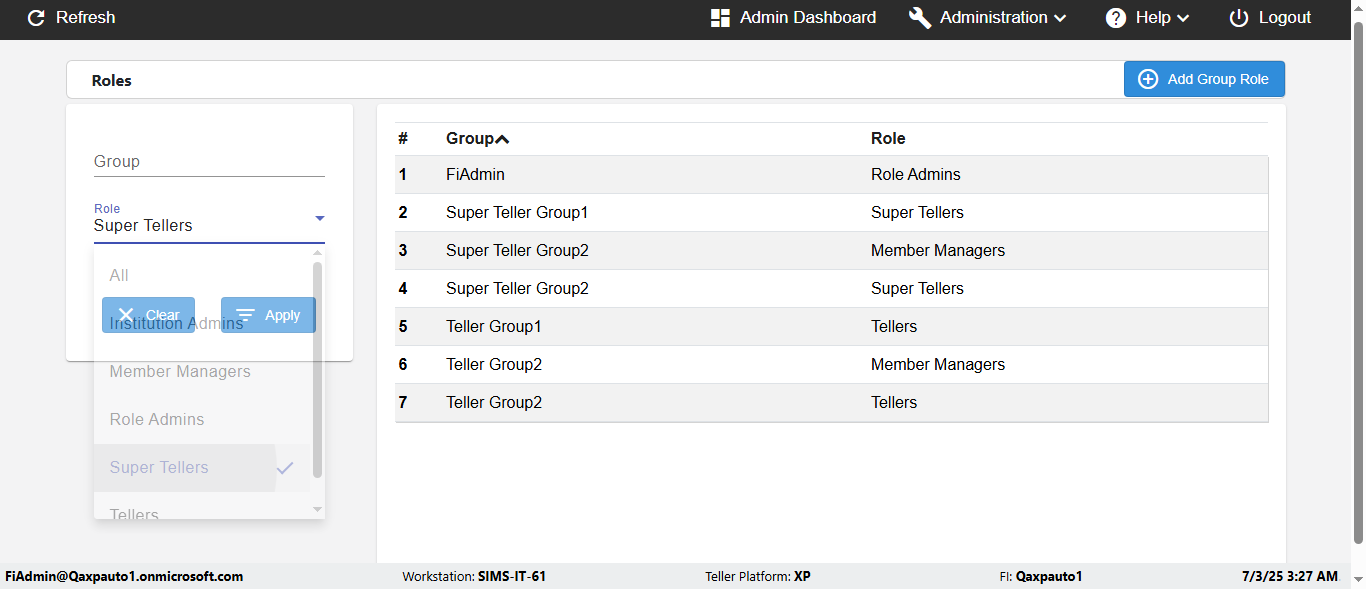Click the filter lines icon on Apply

click(x=245, y=315)
